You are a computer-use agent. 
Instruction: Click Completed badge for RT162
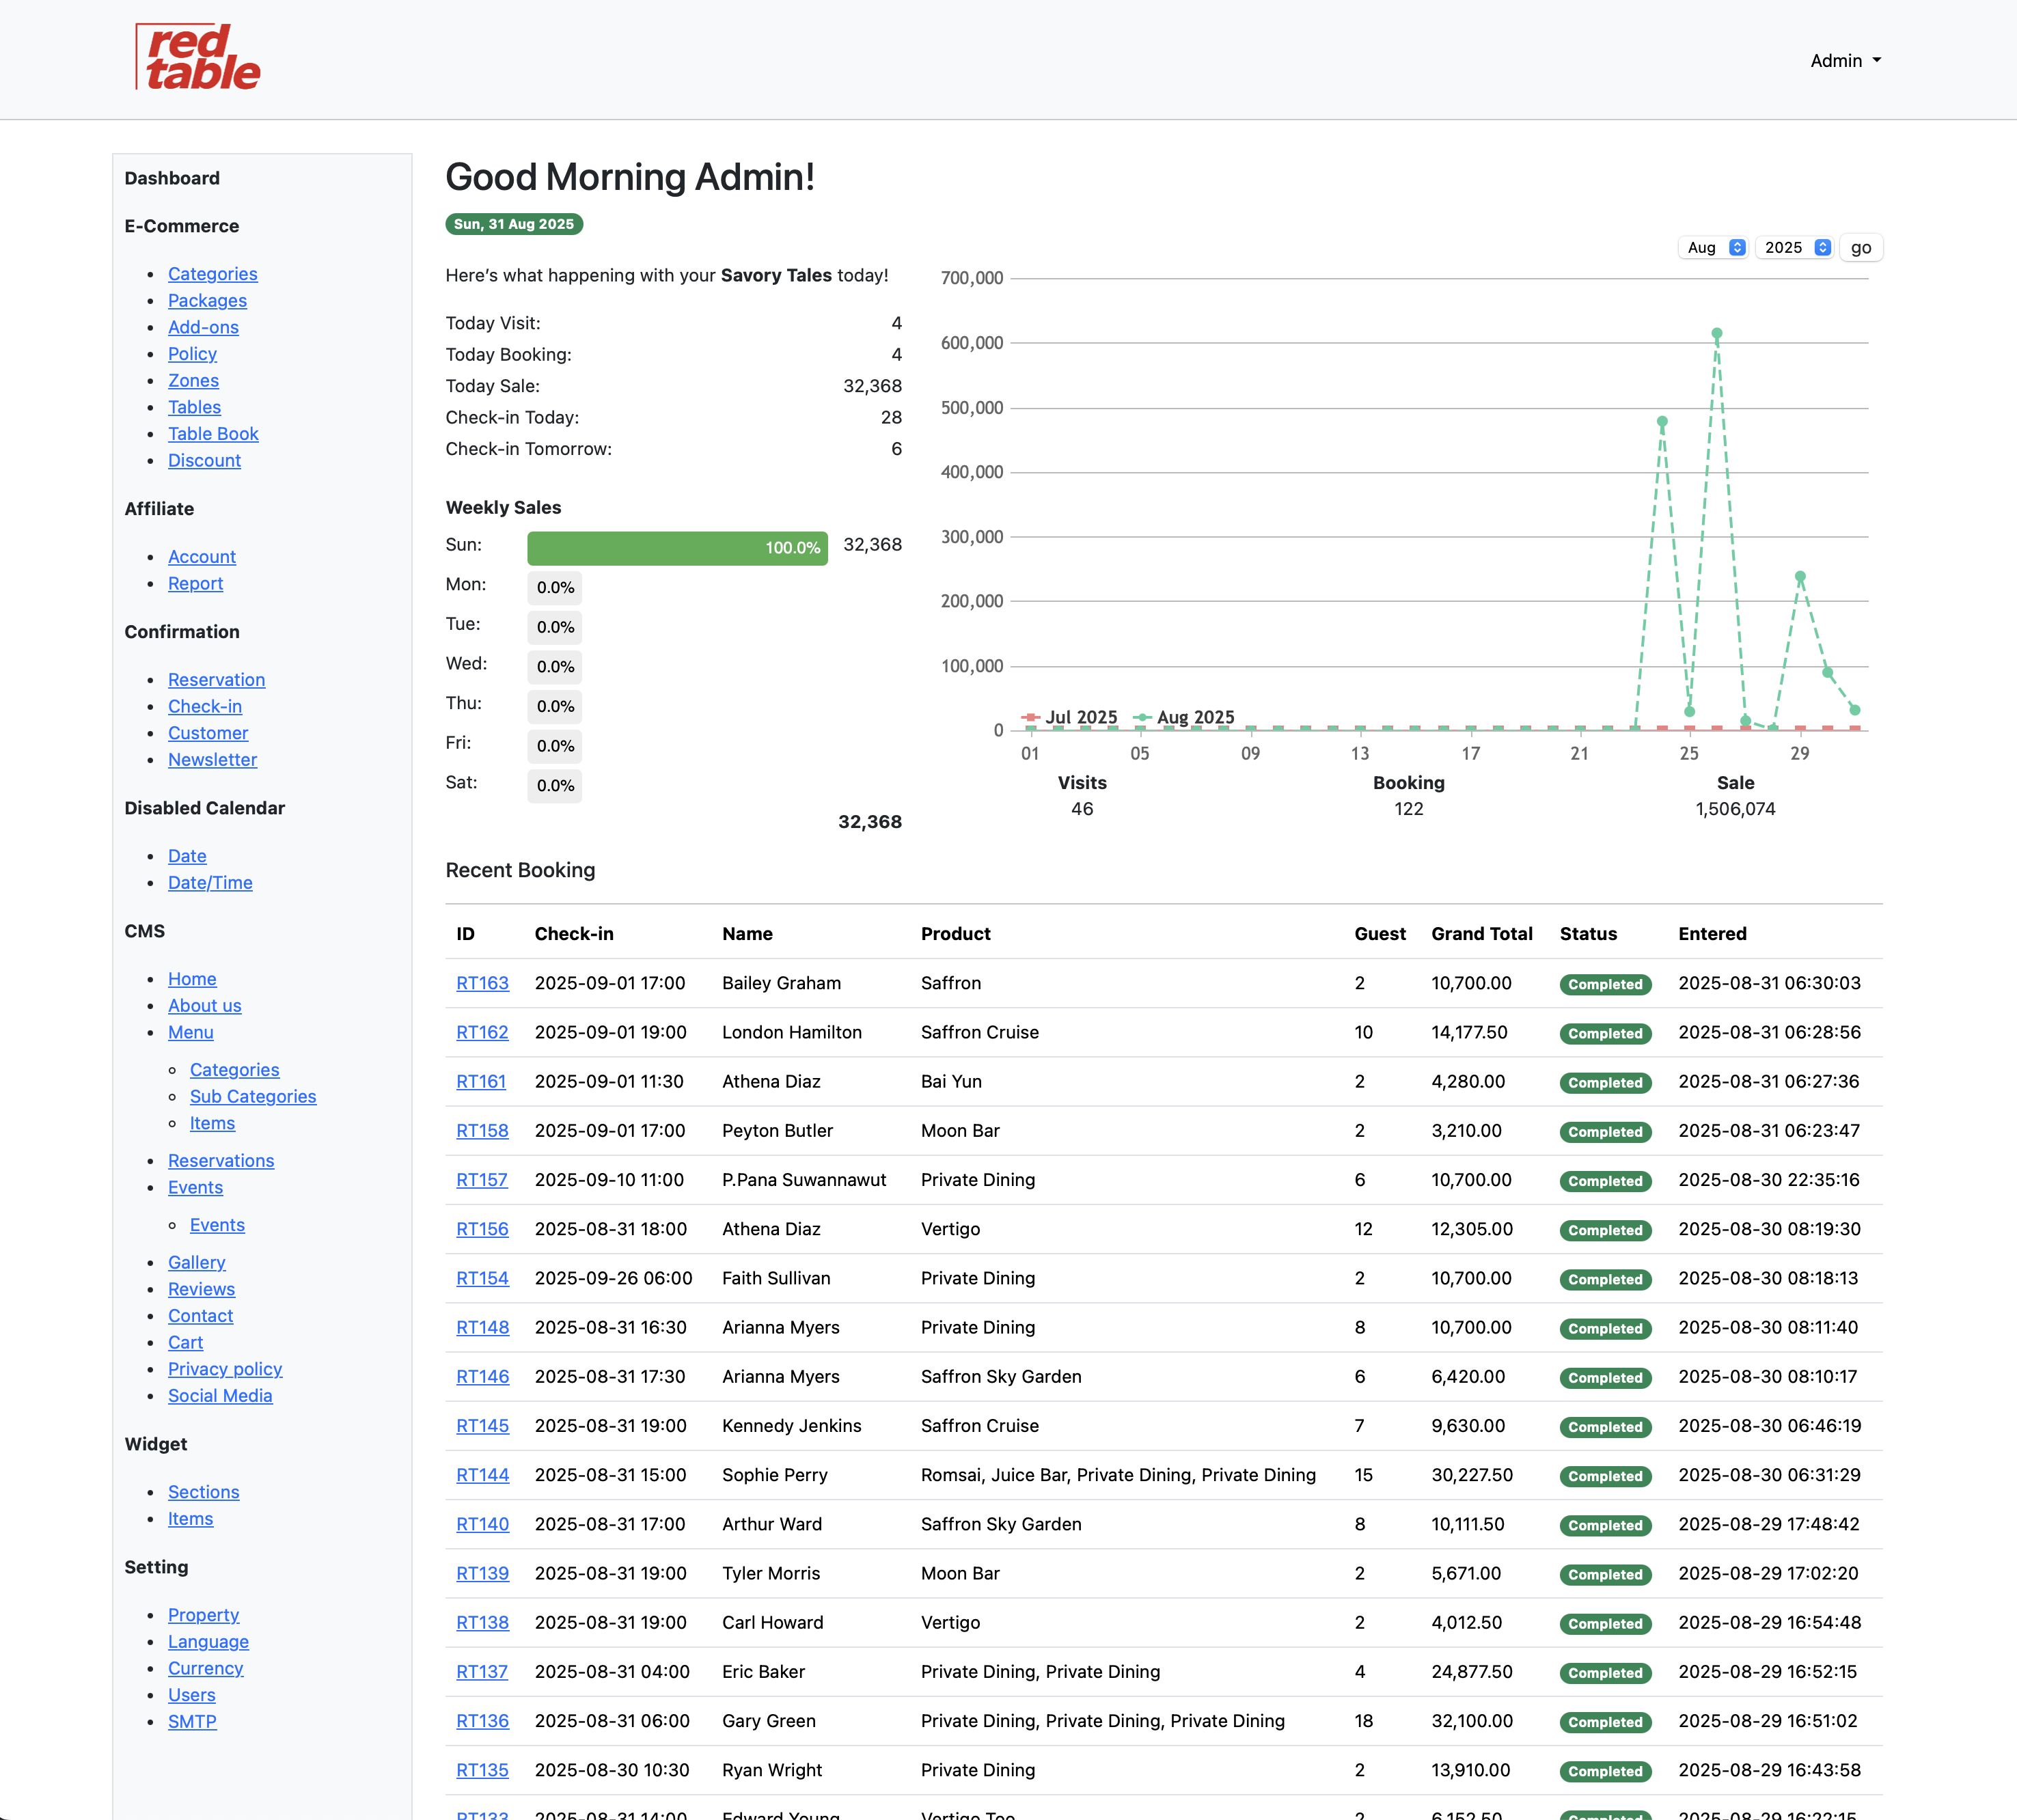pyautogui.click(x=1604, y=1034)
